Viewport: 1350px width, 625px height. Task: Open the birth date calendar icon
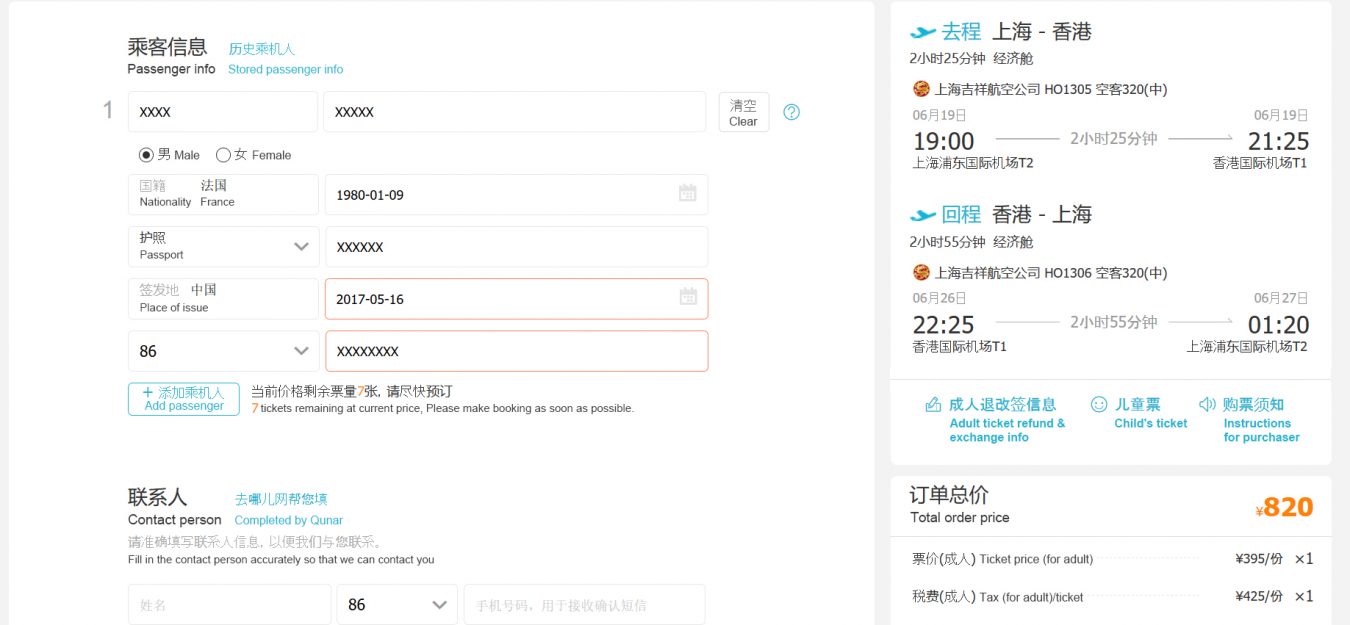[687, 193]
